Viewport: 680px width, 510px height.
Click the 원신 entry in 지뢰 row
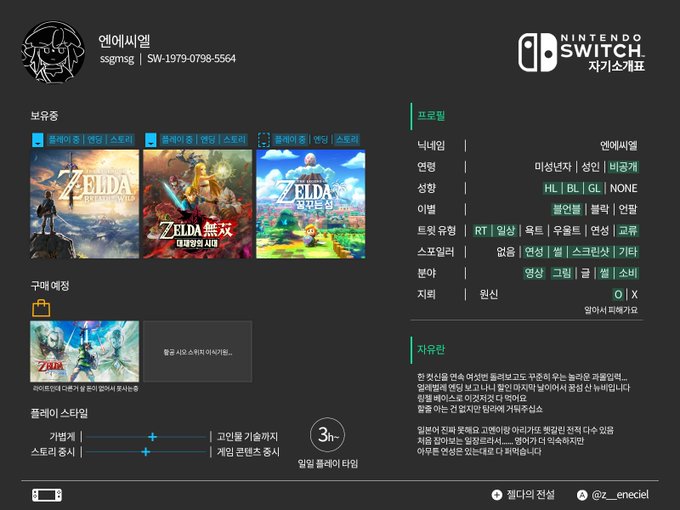coord(489,294)
